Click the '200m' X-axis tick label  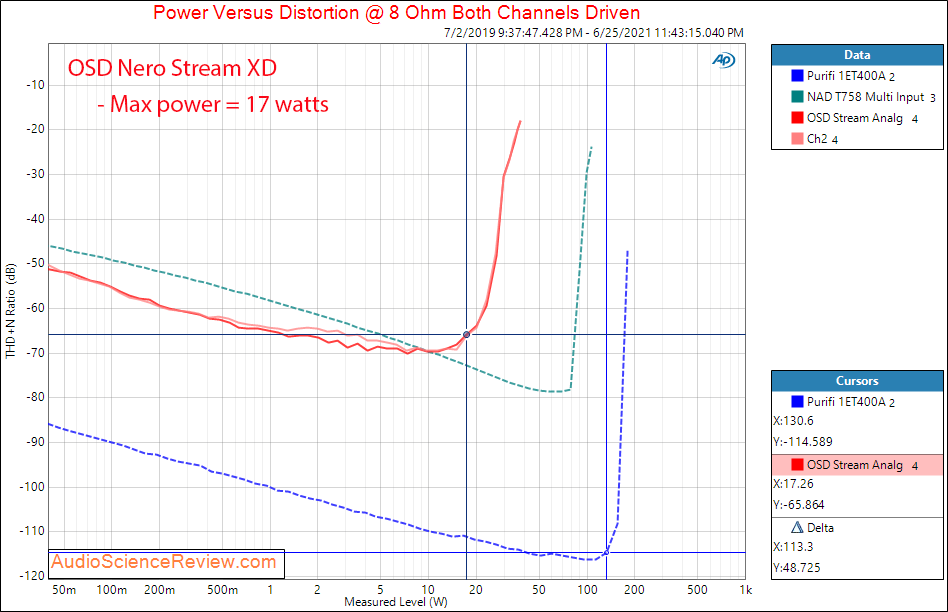coord(160,590)
